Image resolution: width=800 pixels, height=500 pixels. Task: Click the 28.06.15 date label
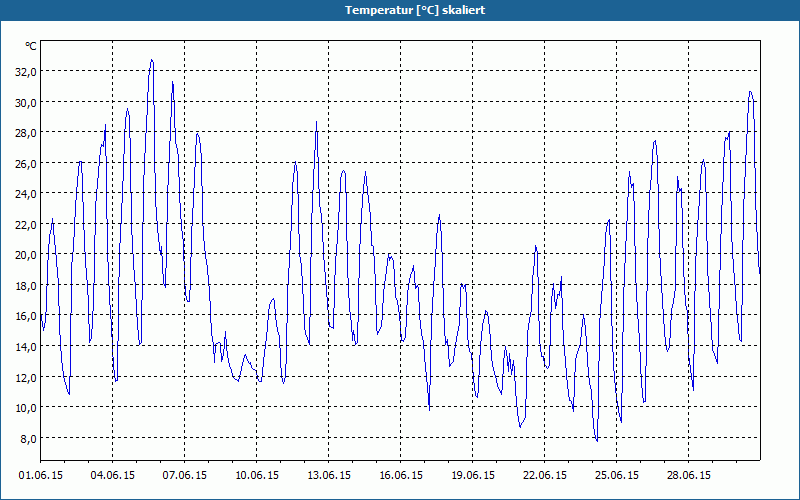pos(688,475)
